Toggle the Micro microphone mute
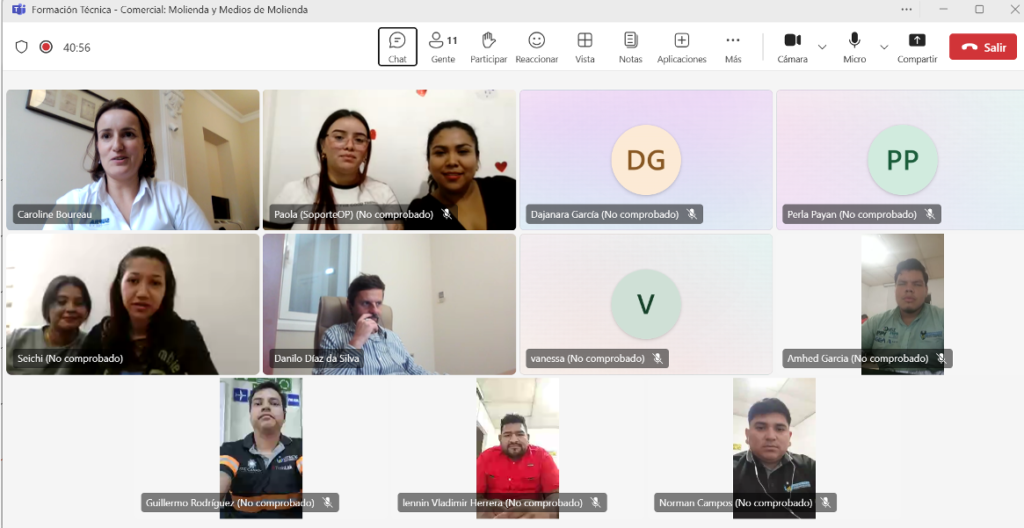Image resolution: width=1024 pixels, height=528 pixels. pos(854,46)
